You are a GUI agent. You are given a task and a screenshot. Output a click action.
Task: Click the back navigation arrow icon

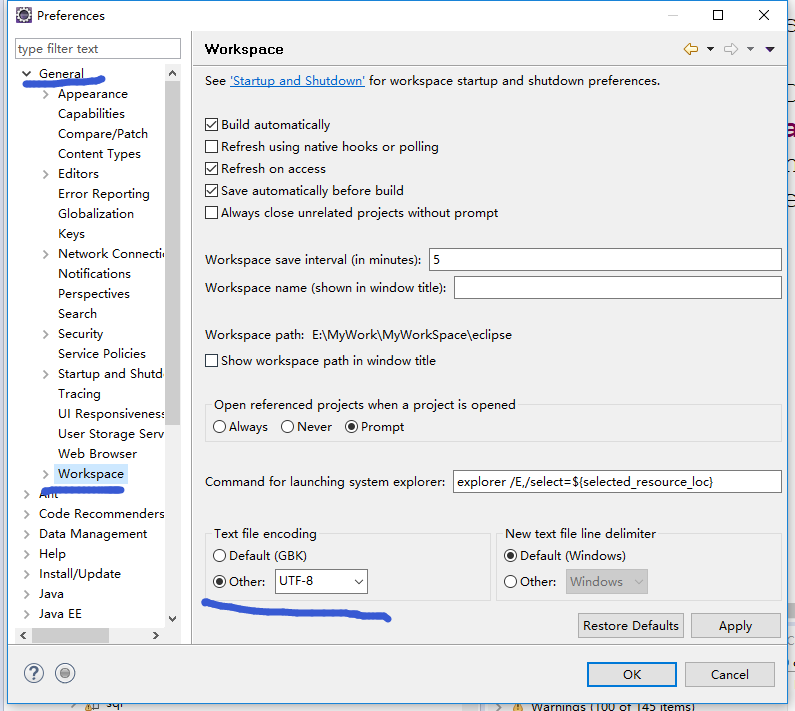[691, 49]
